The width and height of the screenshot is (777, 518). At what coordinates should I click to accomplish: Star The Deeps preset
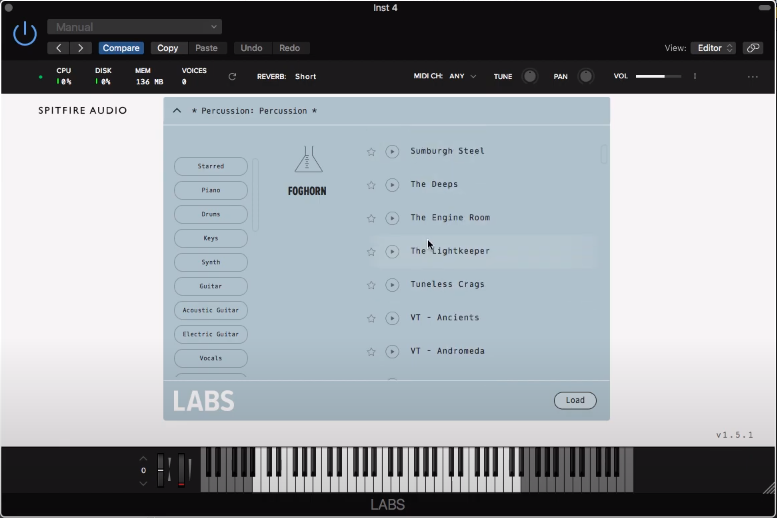click(371, 185)
